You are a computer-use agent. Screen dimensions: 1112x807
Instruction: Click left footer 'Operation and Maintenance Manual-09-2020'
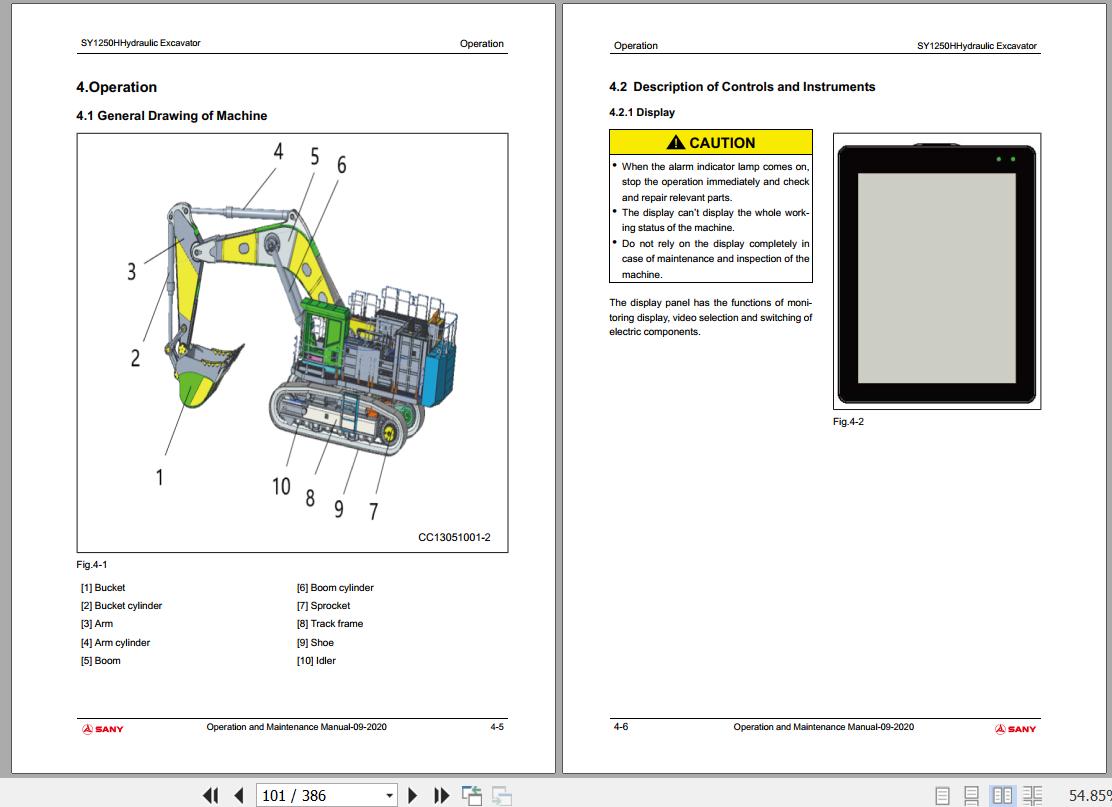[x=296, y=727]
